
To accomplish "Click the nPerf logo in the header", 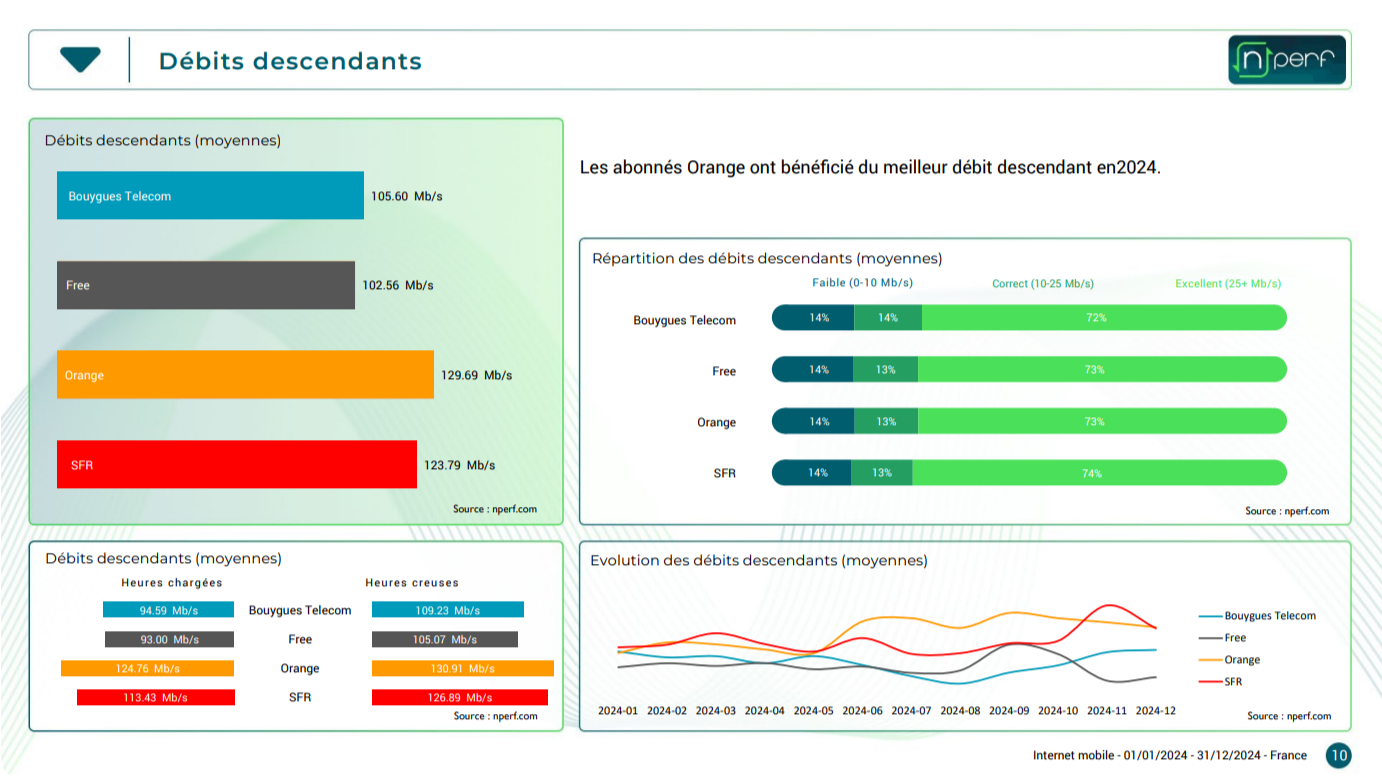I will tap(1286, 60).
